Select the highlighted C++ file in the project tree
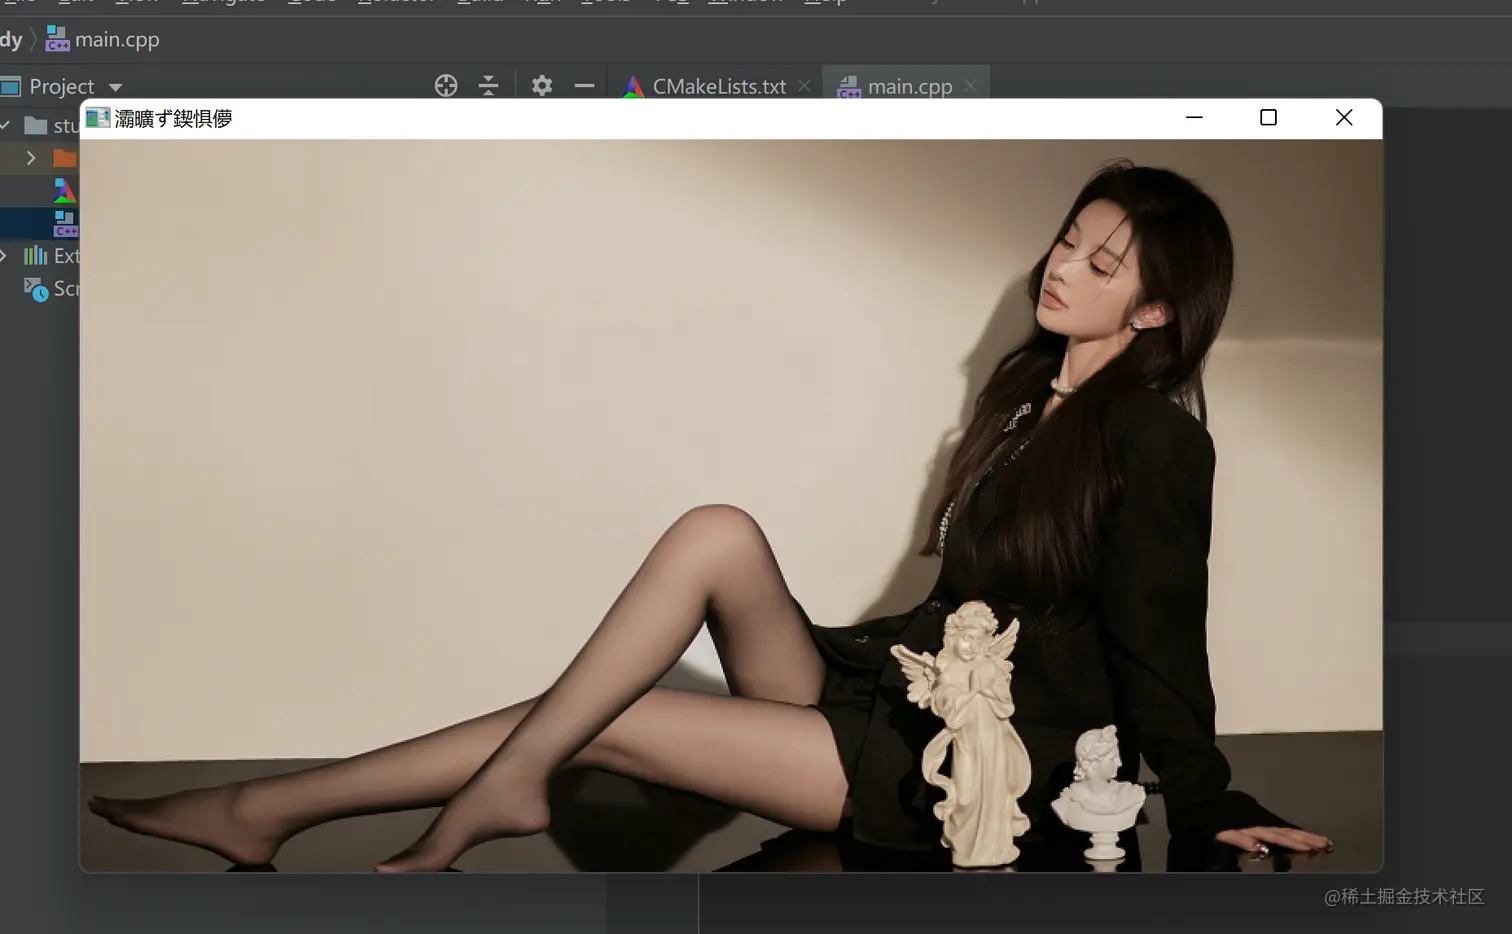The height and width of the screenshot is (934, 1512). pyautogui.click(x=65, y=223)
